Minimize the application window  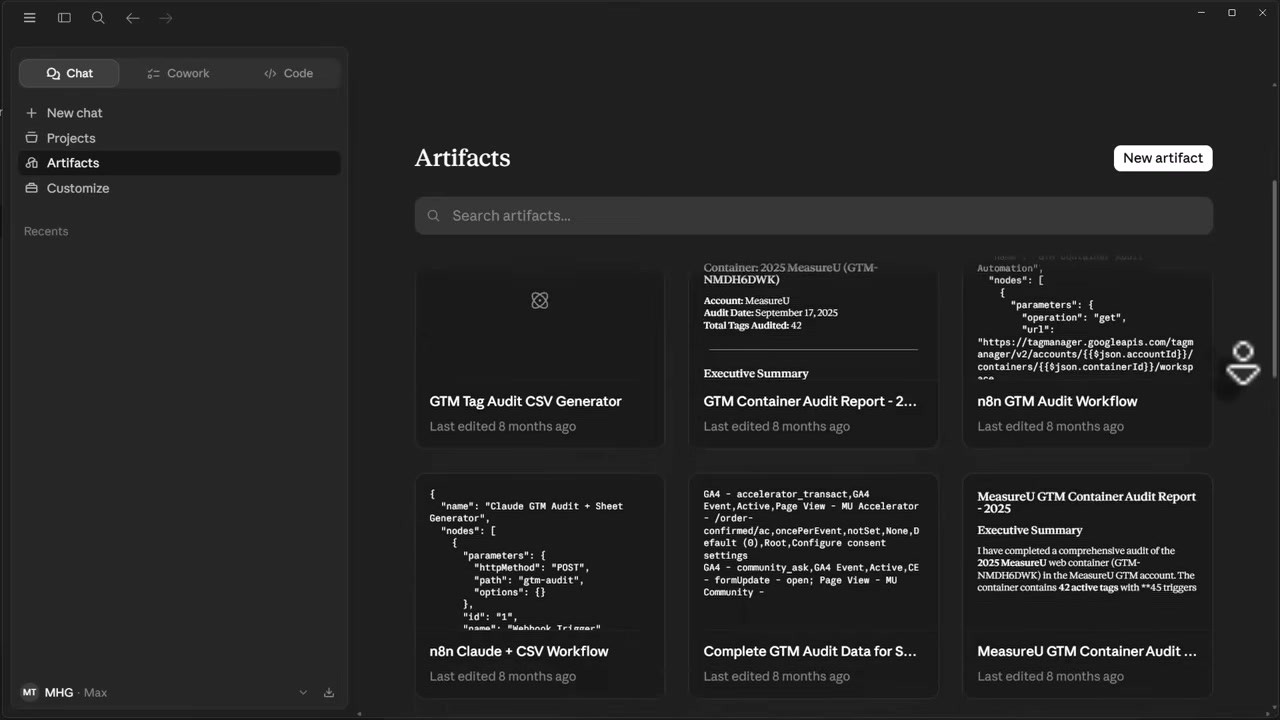pos(1200,12)
